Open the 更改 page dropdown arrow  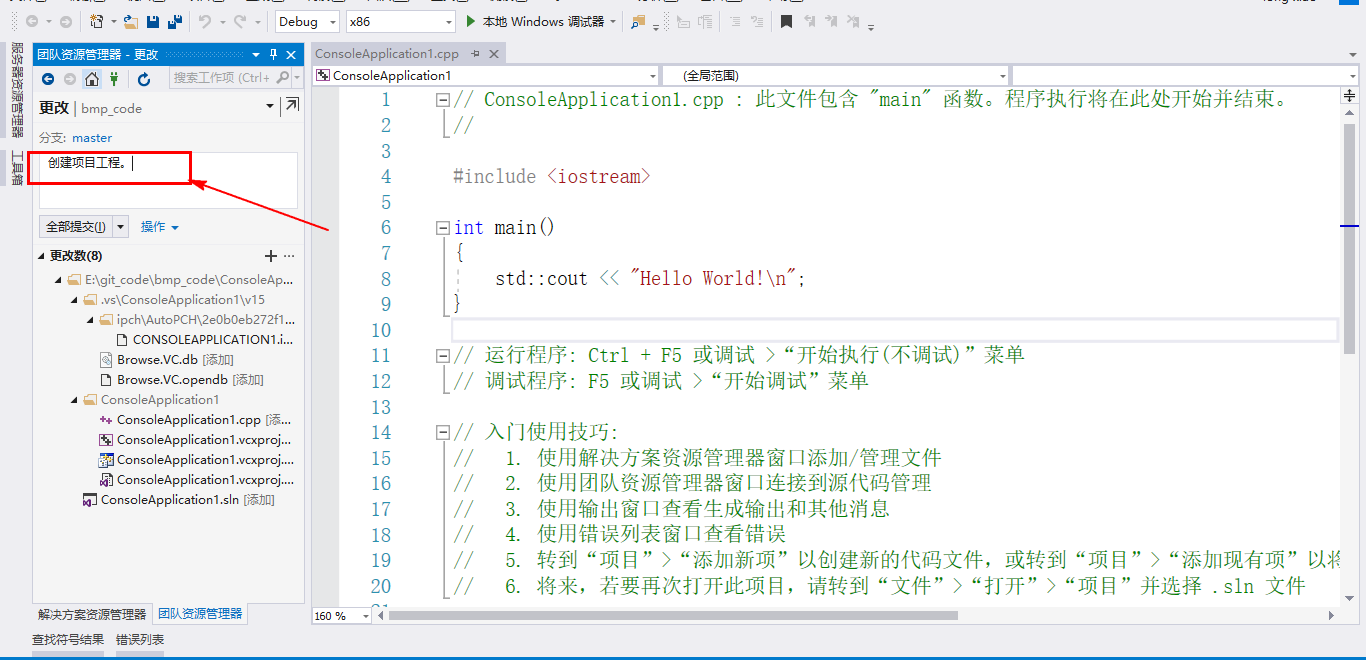[270, 107]
